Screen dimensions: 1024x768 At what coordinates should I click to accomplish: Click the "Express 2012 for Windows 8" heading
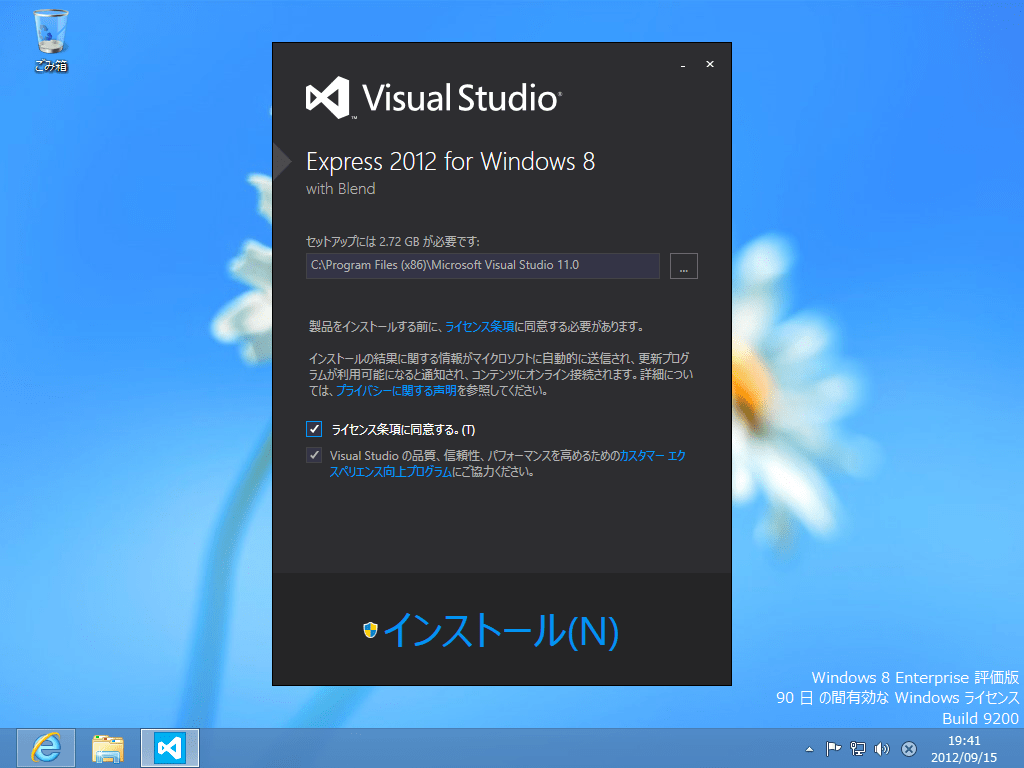point(451,161)
